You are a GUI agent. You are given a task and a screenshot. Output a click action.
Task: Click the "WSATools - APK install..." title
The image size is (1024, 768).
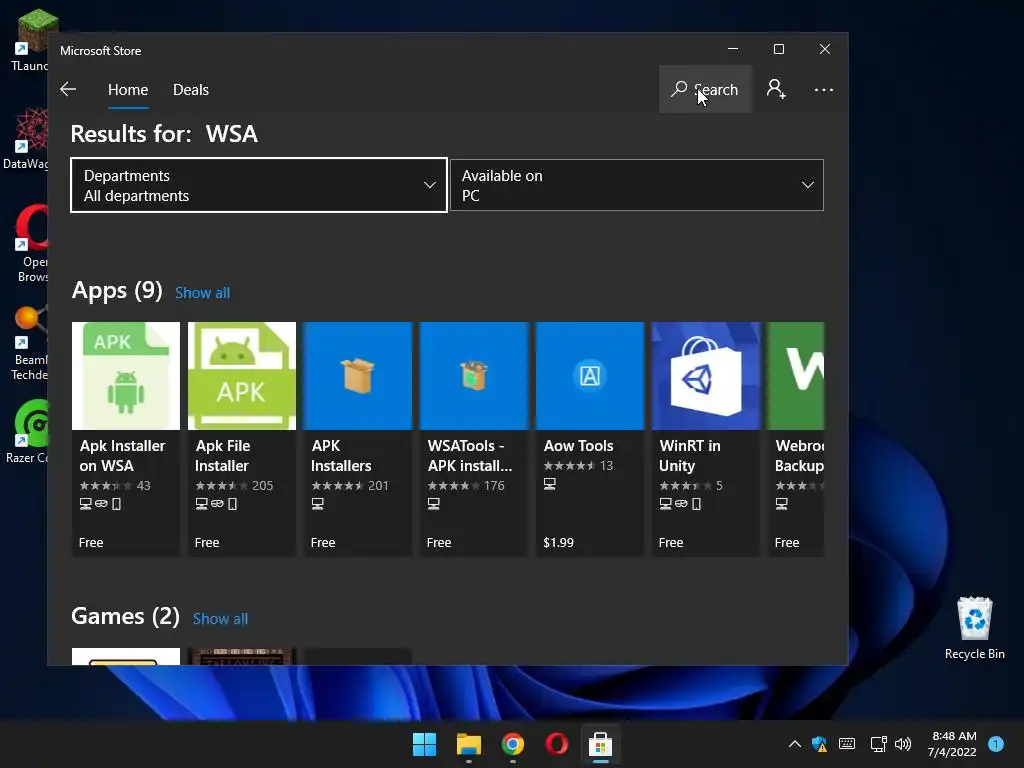(x=470, y=456)
